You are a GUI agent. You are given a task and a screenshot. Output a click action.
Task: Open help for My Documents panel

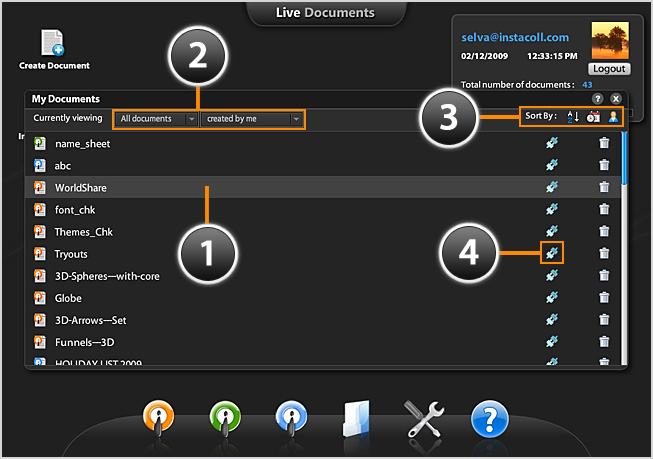click(x=598, y=99)
